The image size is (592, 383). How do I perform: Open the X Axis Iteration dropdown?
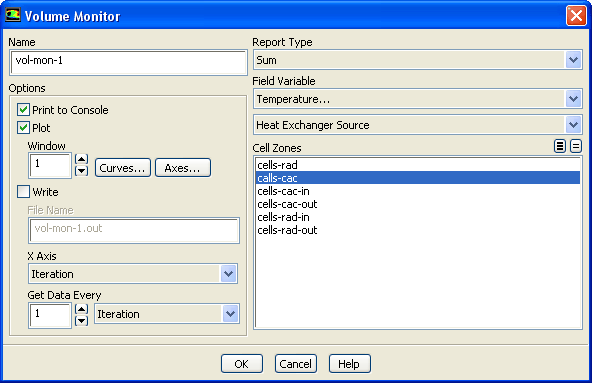228,274
